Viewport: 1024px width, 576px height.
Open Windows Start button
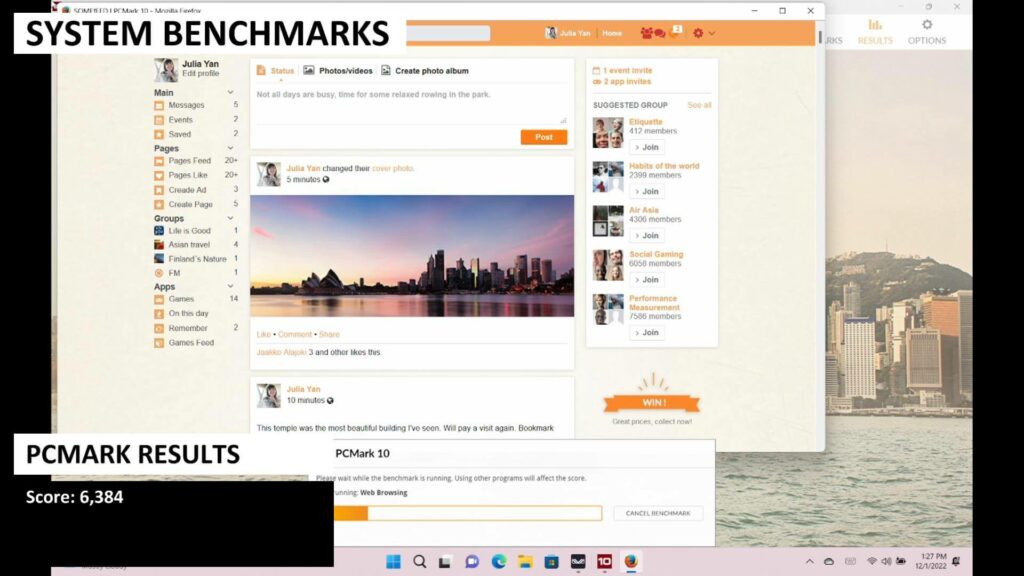pos(393,561)
